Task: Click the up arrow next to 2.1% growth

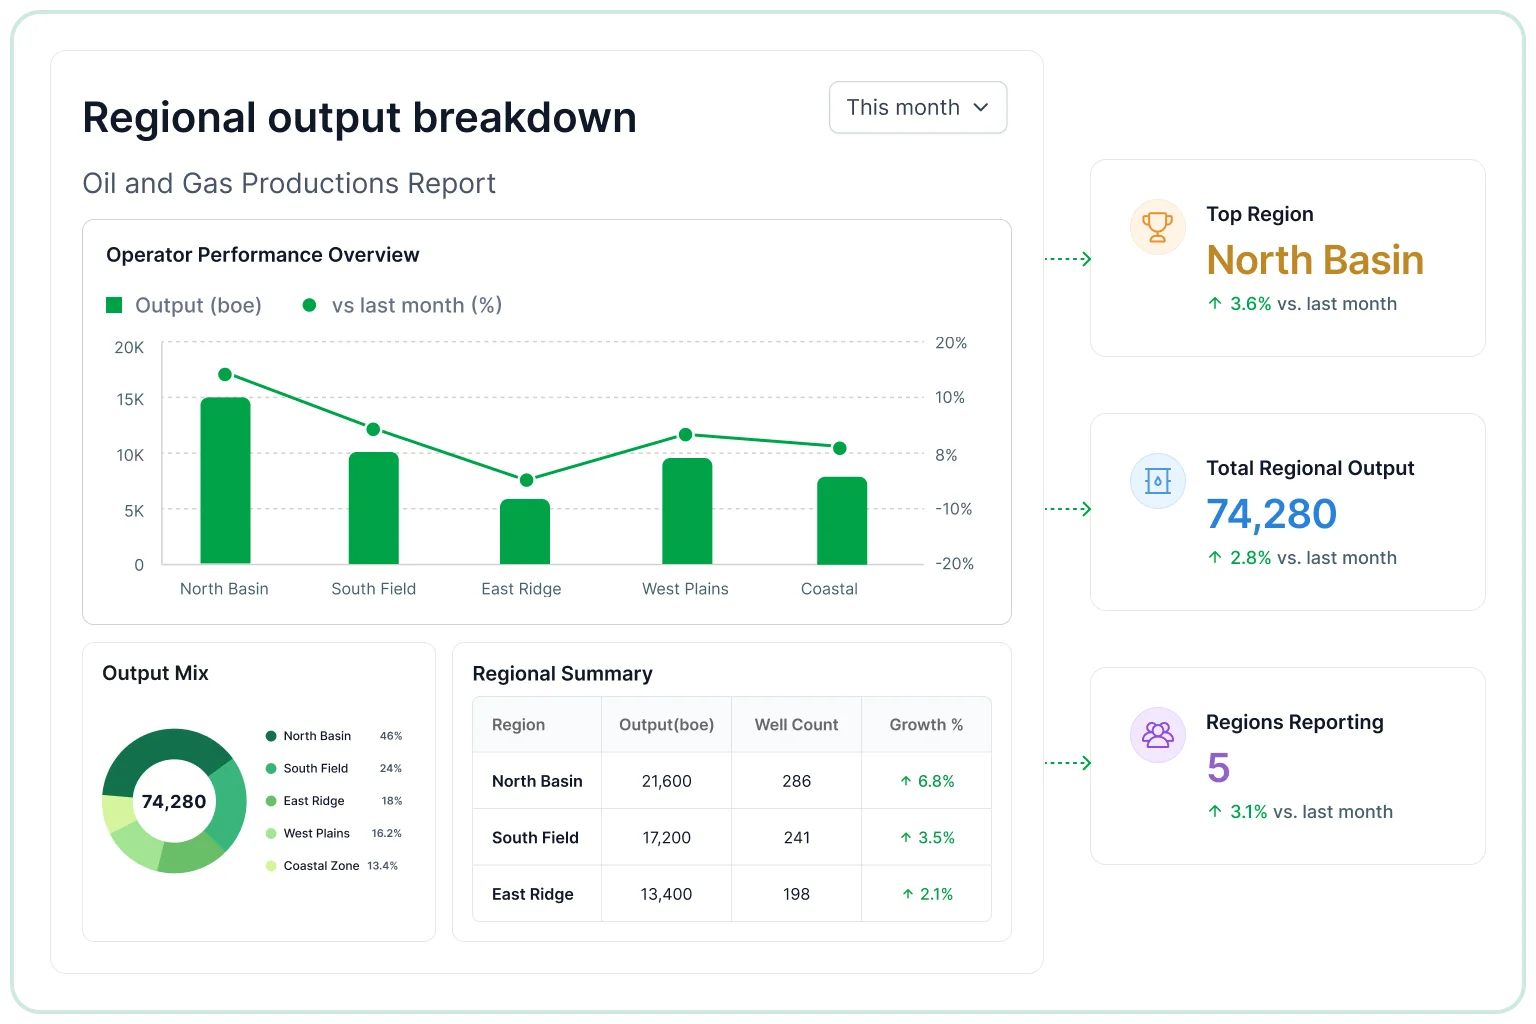Action: [x=907, y=894]
